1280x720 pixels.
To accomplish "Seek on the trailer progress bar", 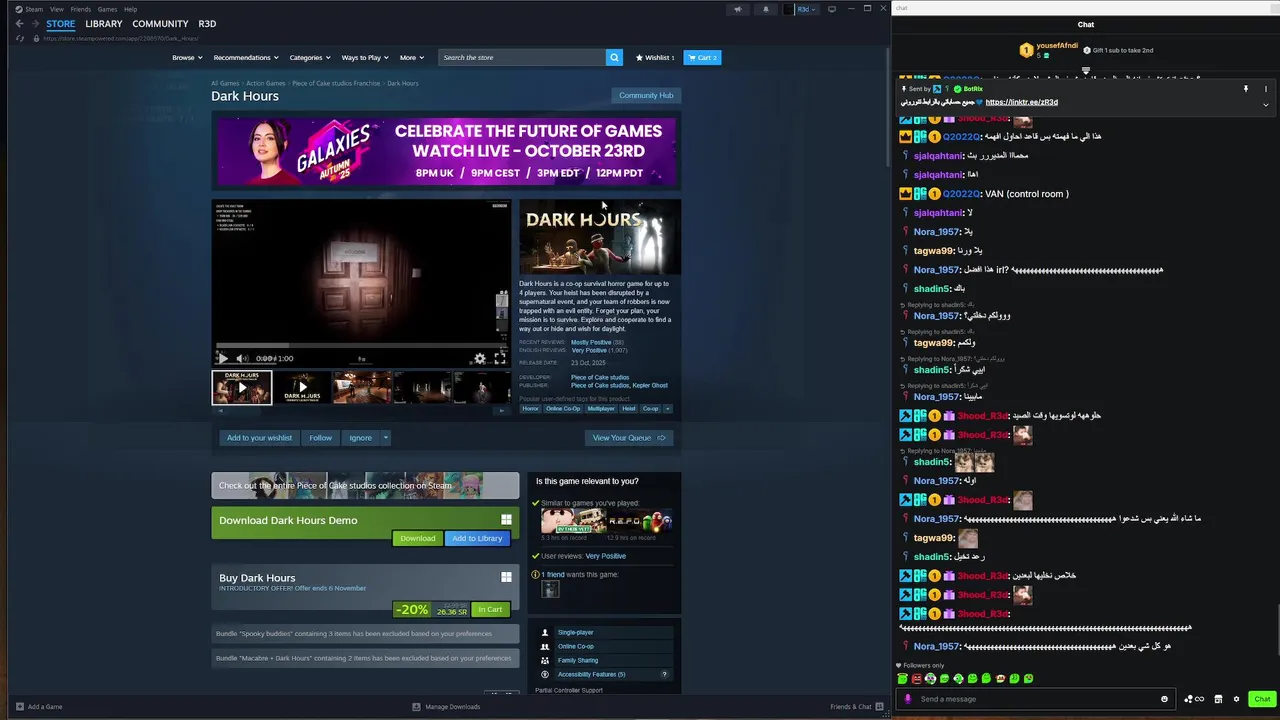I will [x=360, y=346].
